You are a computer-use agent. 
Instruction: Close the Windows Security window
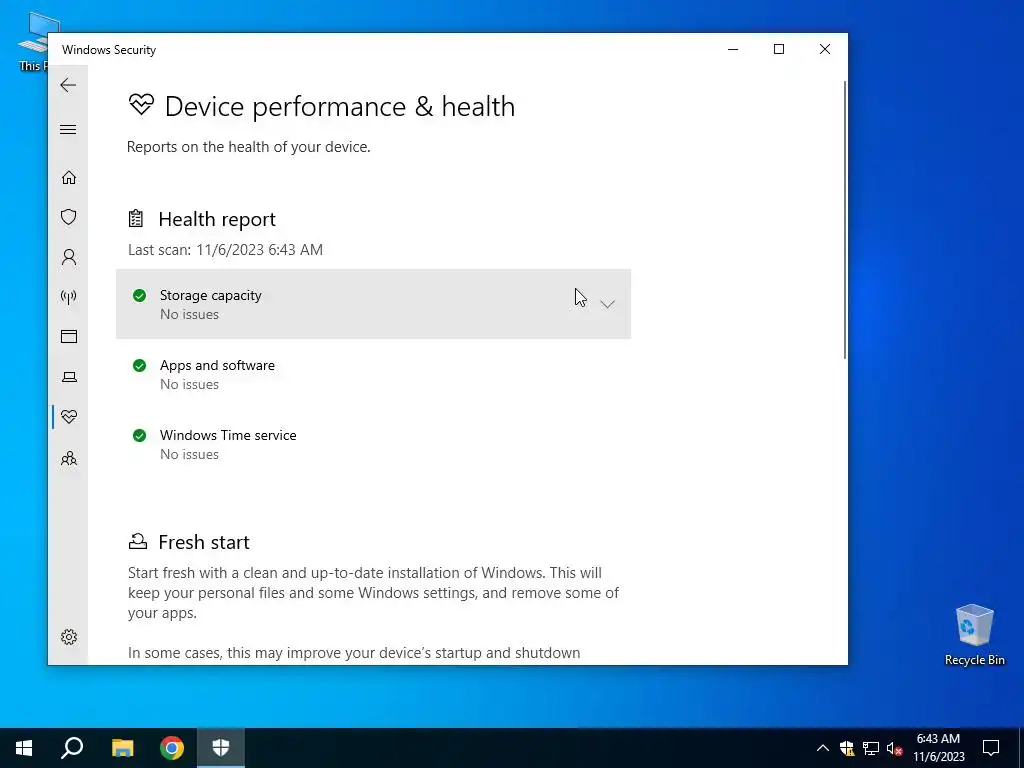point(825,49)
